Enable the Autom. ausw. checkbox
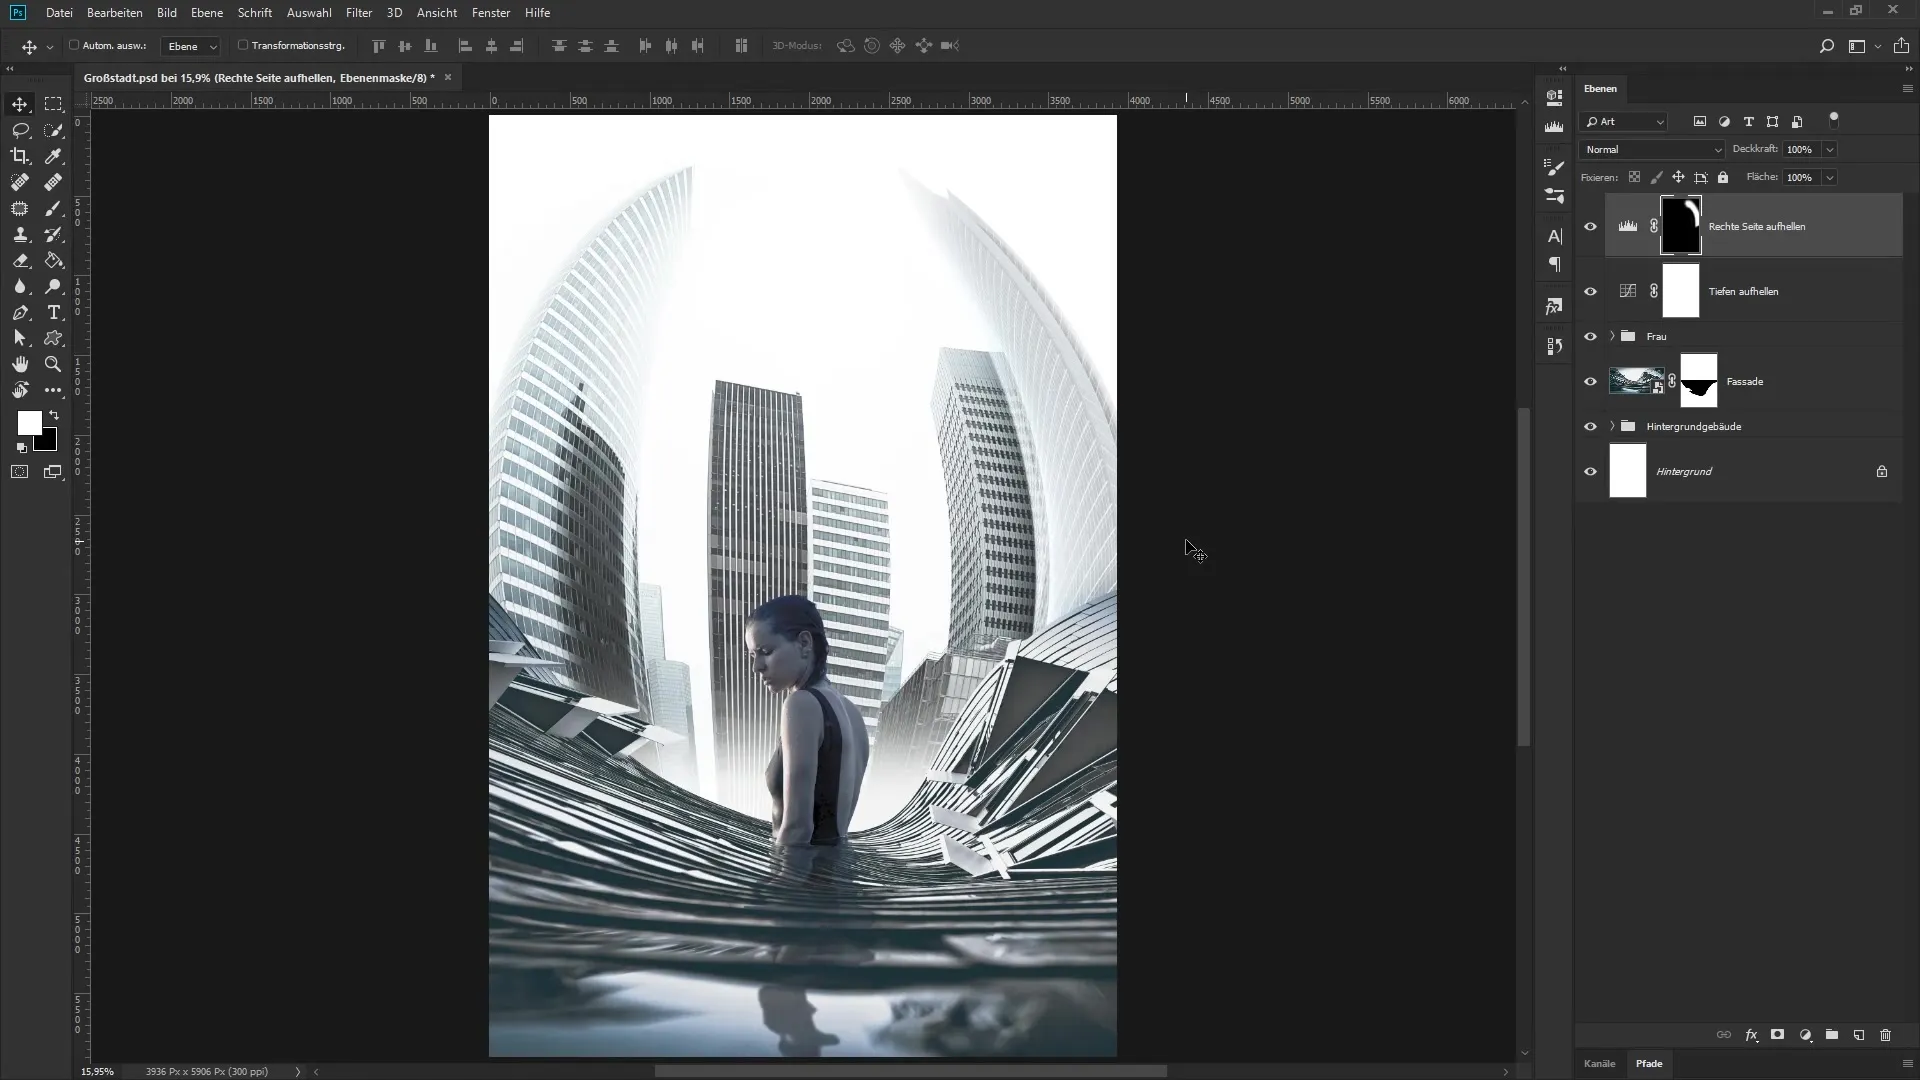This screenshot has height=1080, width=1920. click(x=74, y=45)
